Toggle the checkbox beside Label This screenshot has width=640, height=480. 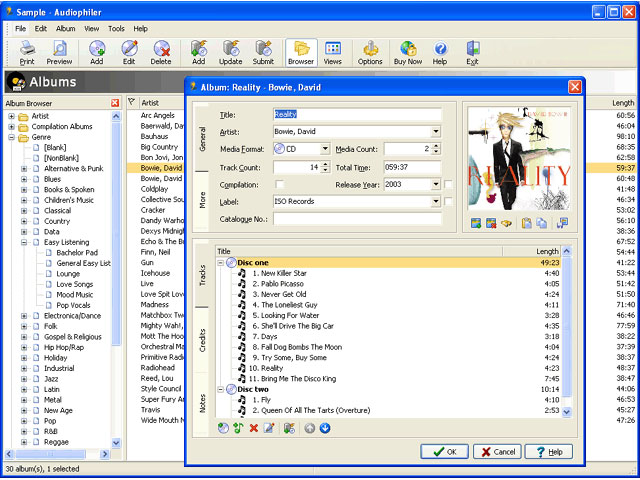click(448, 201)
